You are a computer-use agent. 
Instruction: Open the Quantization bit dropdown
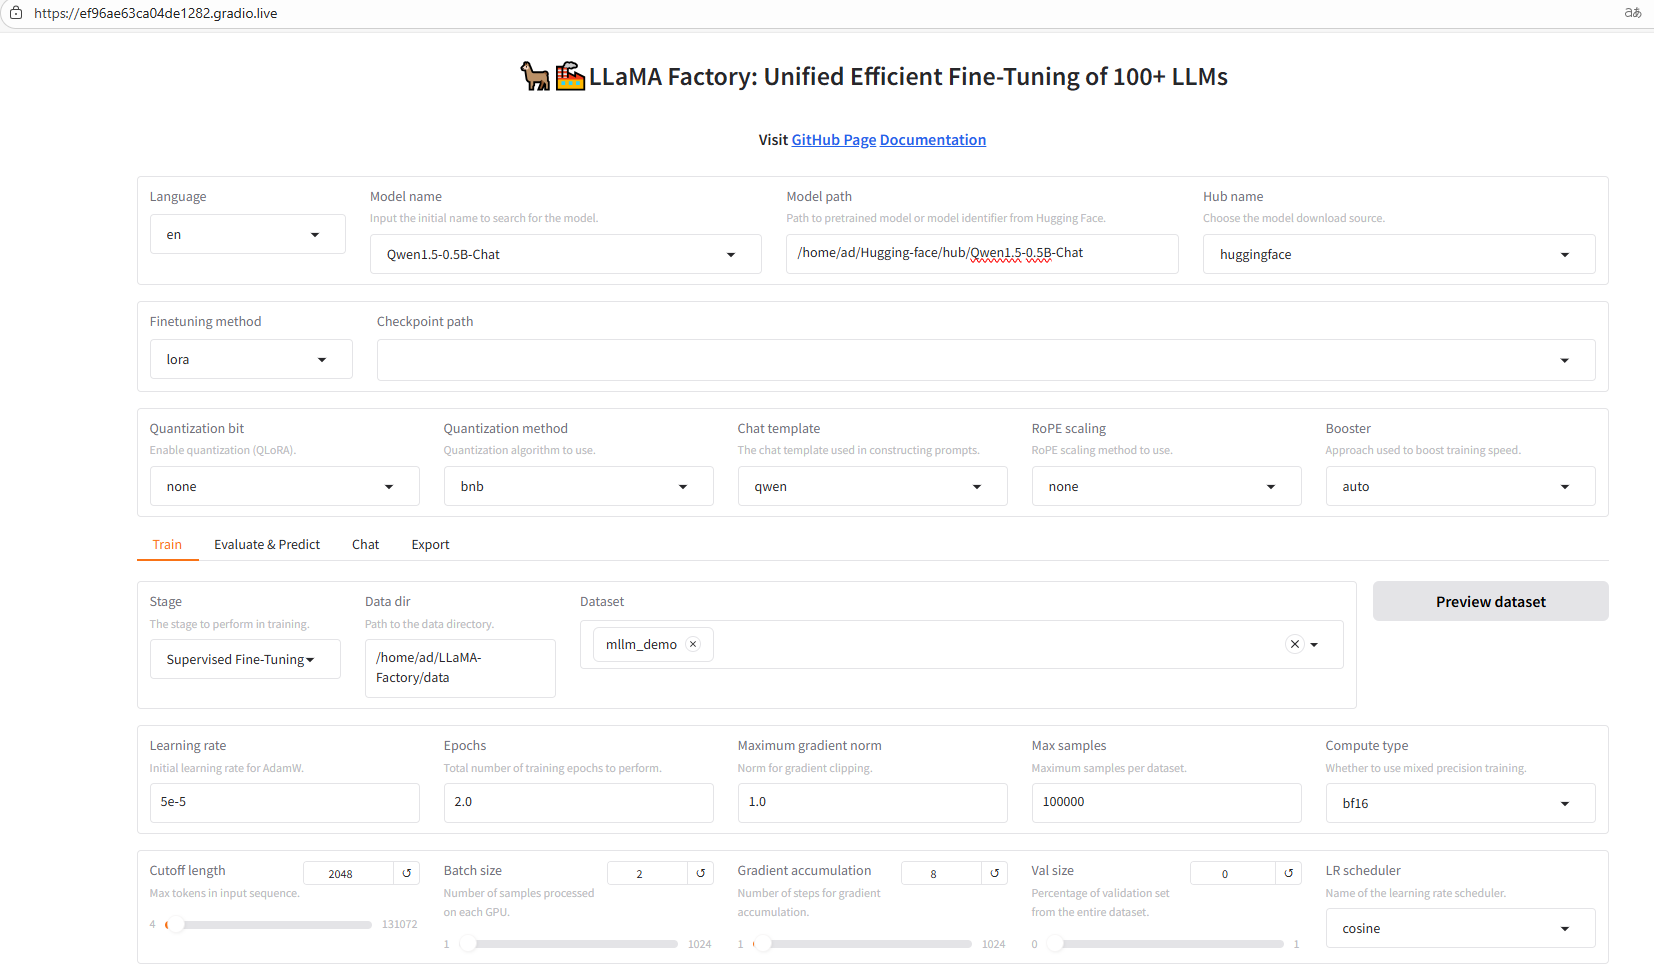[284, 486]
